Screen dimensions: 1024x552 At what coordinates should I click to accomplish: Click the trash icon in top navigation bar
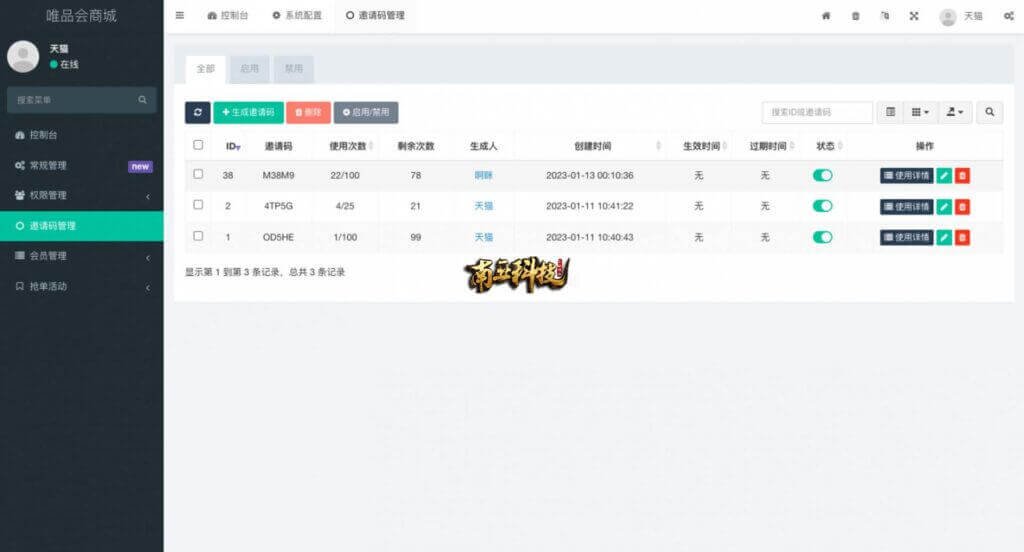pyautogui.click(x=855, y=16)
